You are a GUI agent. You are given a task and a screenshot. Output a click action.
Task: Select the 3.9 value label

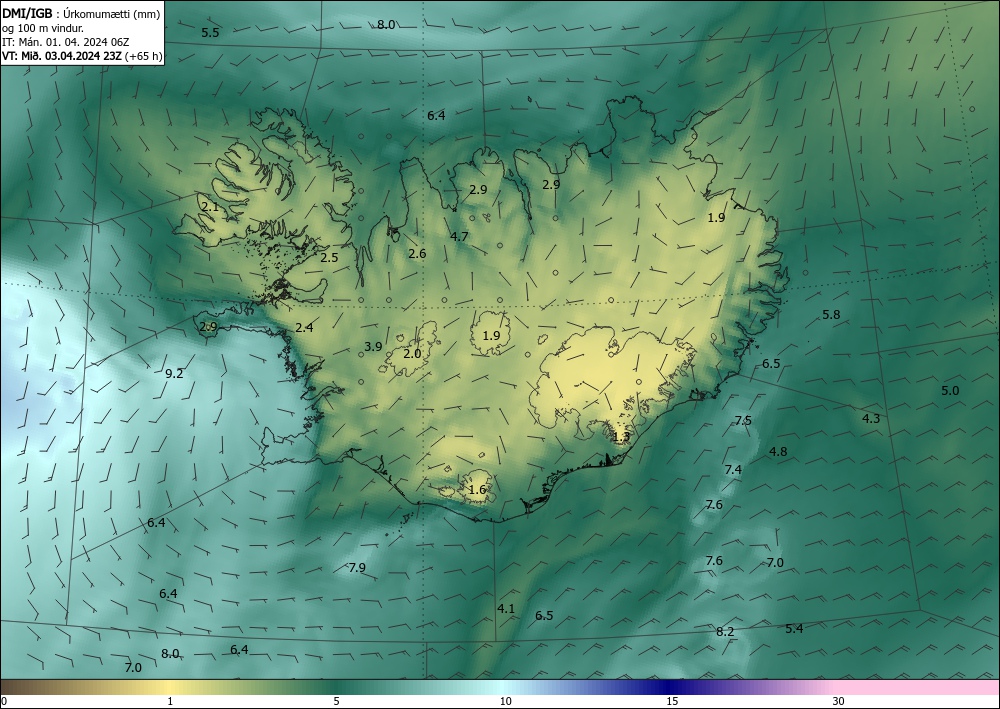click(x=373, y=347)
